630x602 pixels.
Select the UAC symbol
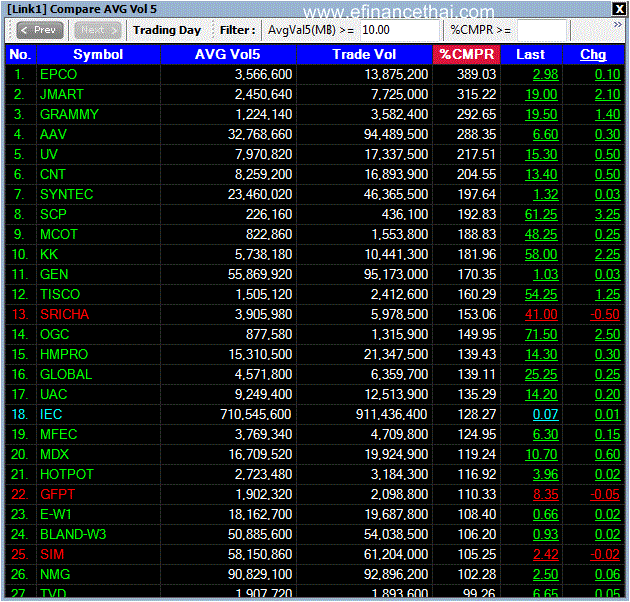(x=53, y=394)
